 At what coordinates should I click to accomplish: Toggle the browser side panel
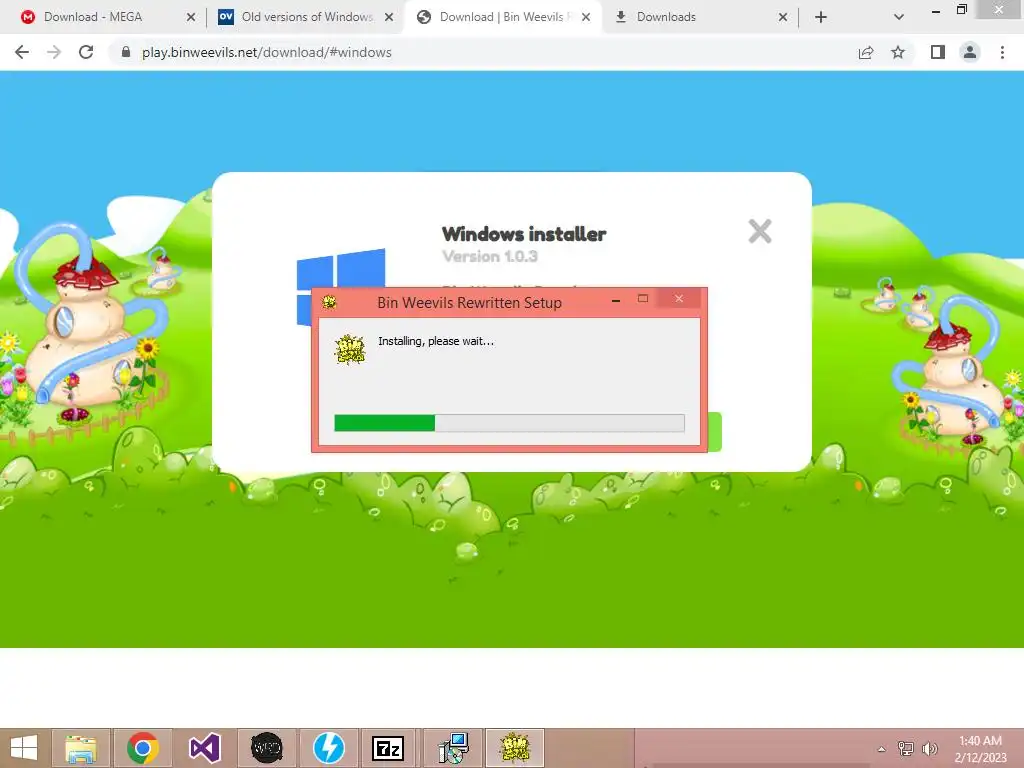coord(938,52)
